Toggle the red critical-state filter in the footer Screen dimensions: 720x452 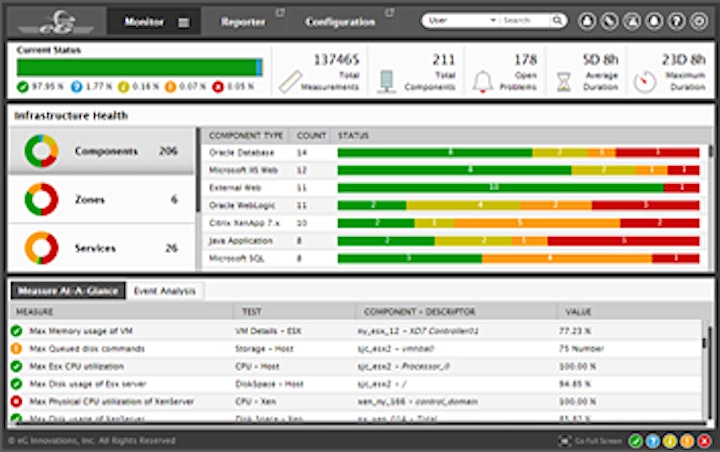pyautogui.click(x=704, y=441)
